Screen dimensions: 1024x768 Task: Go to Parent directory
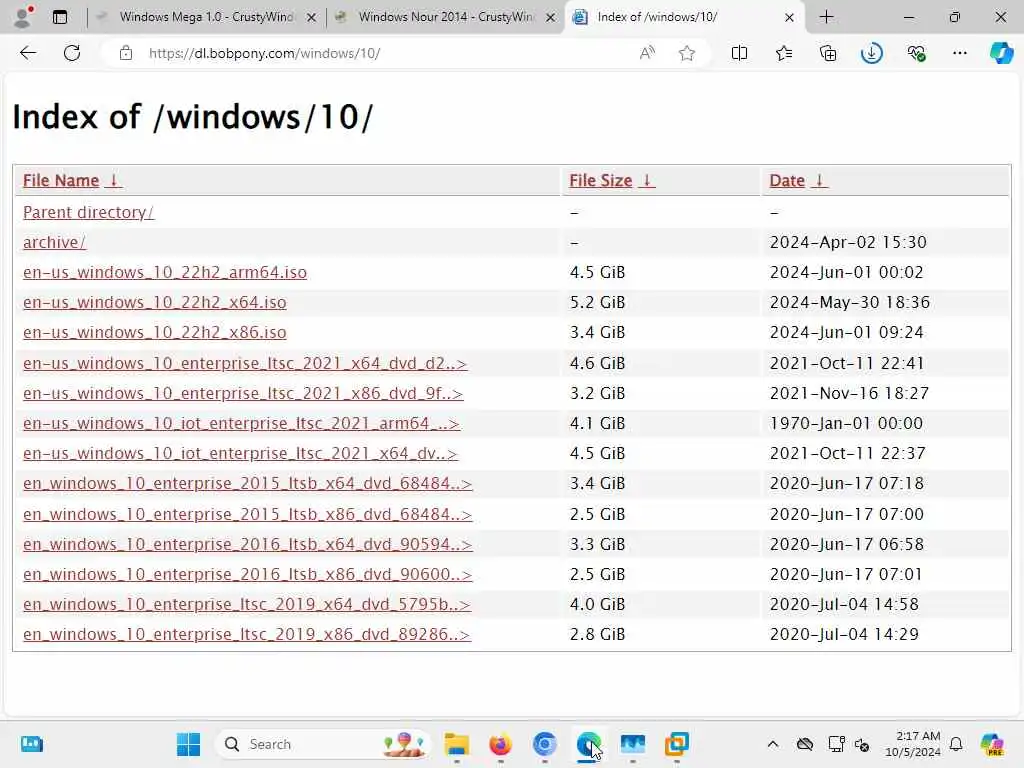(x=88, y=212)
